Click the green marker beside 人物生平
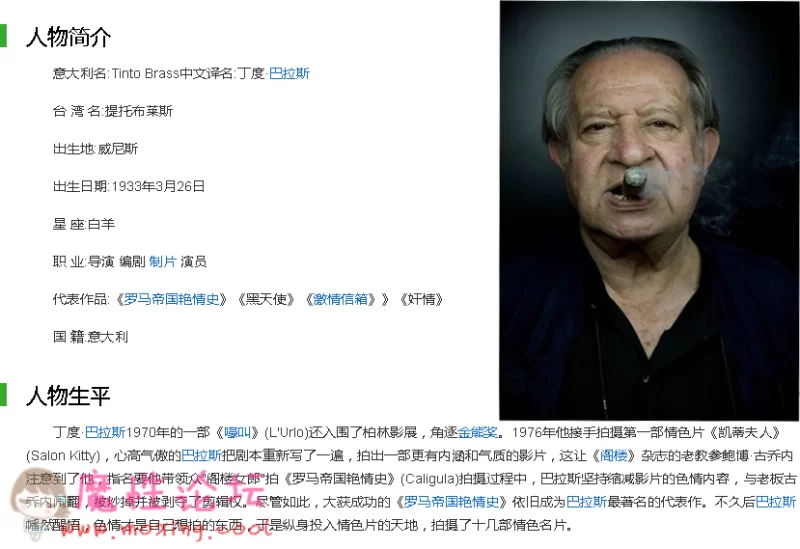Viewport: 800px width, 549px height. click(x=3, y=394)
